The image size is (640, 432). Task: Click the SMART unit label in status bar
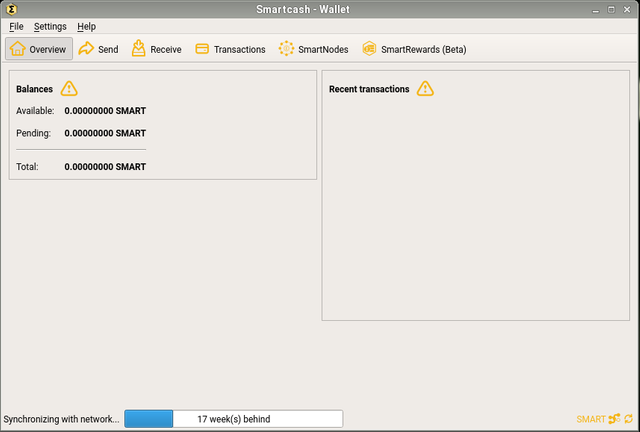pos(591,419)
